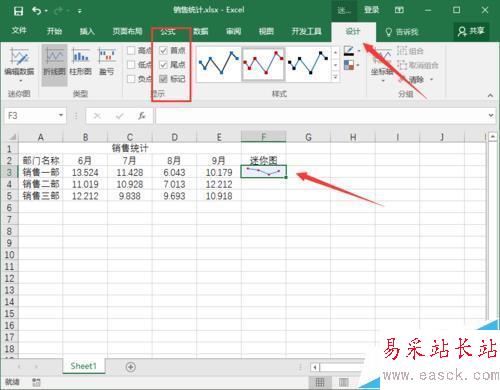Click style gallery scroll-down arrow
This screenshot has height=390, width=500.
tap(335, 64)
